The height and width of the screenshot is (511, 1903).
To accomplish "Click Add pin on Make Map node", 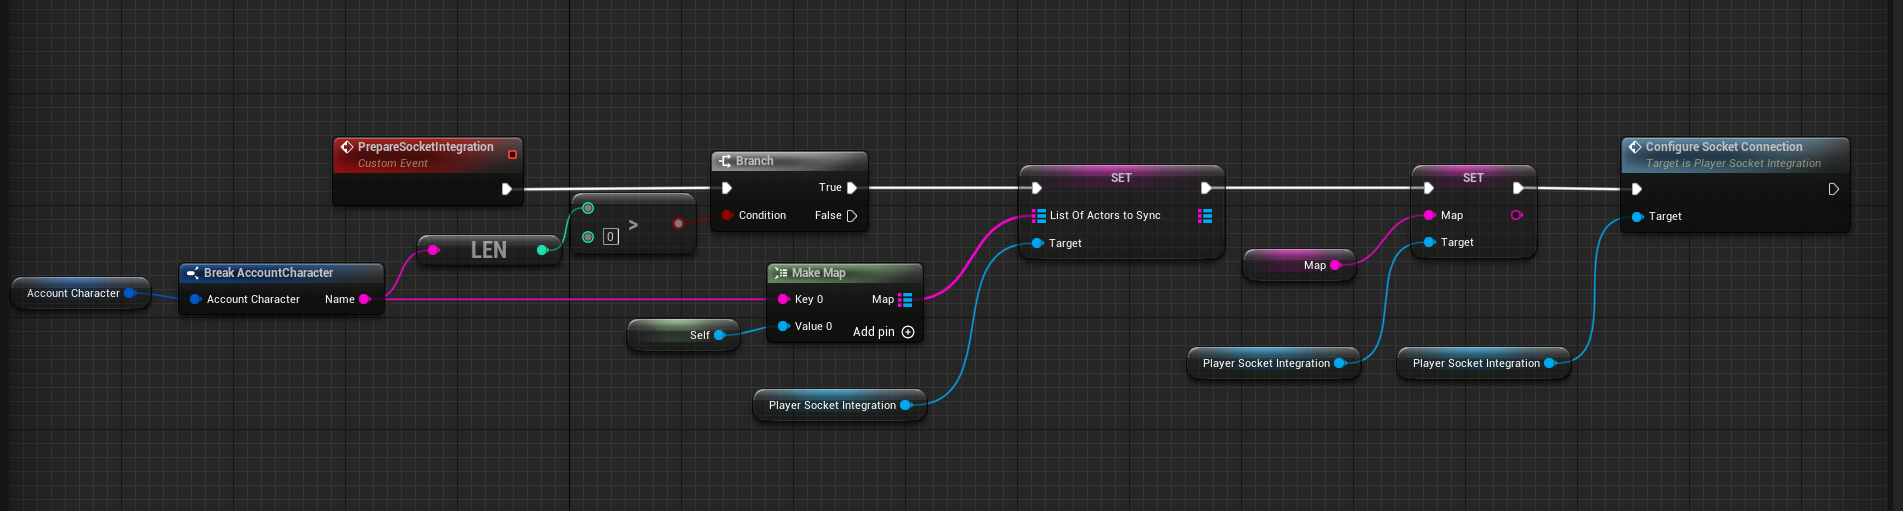I will 884,332.
